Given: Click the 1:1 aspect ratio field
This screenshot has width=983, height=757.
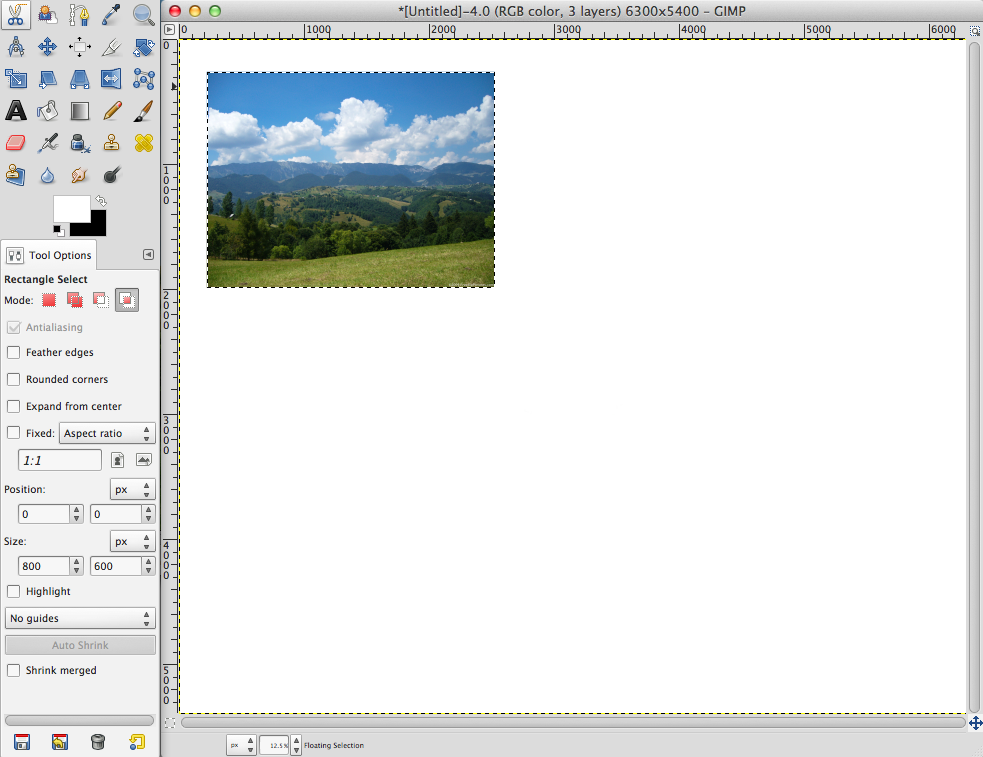Looking at the screenshot, I should [60, 461].
